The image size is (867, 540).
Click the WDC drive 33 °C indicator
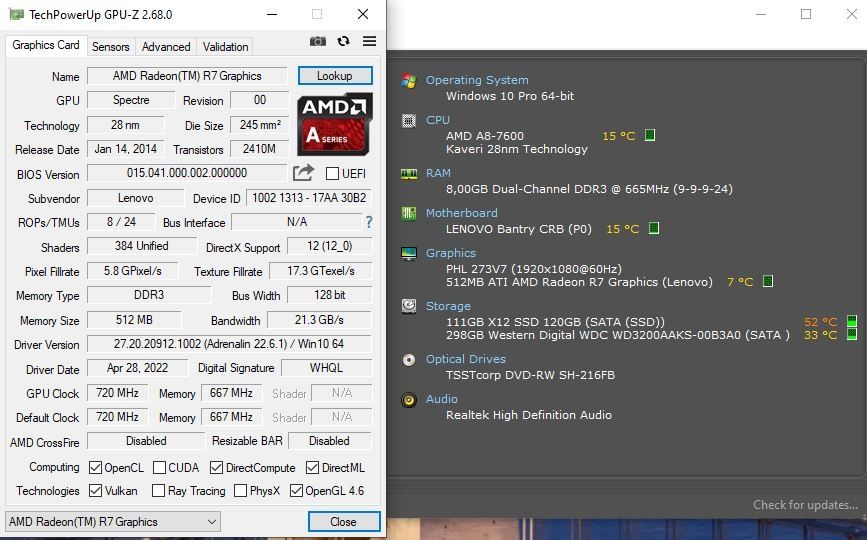[852, 334]
